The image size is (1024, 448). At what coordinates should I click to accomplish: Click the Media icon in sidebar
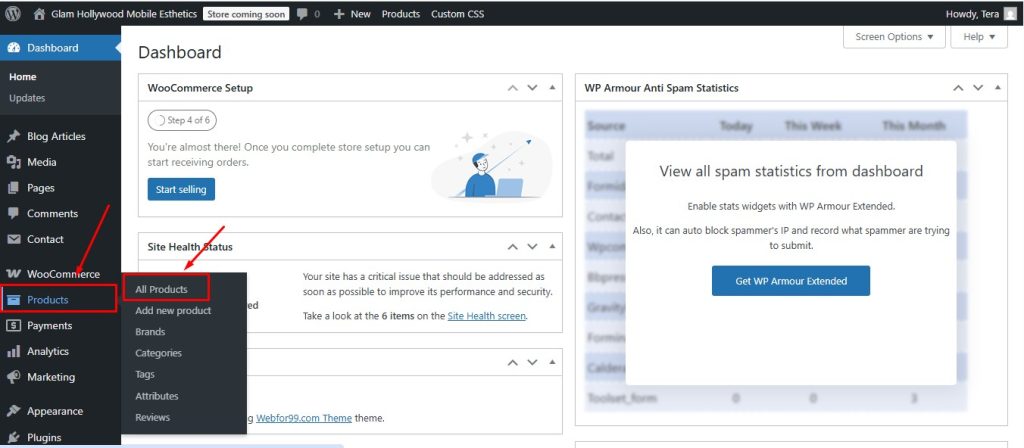[13, 162]
